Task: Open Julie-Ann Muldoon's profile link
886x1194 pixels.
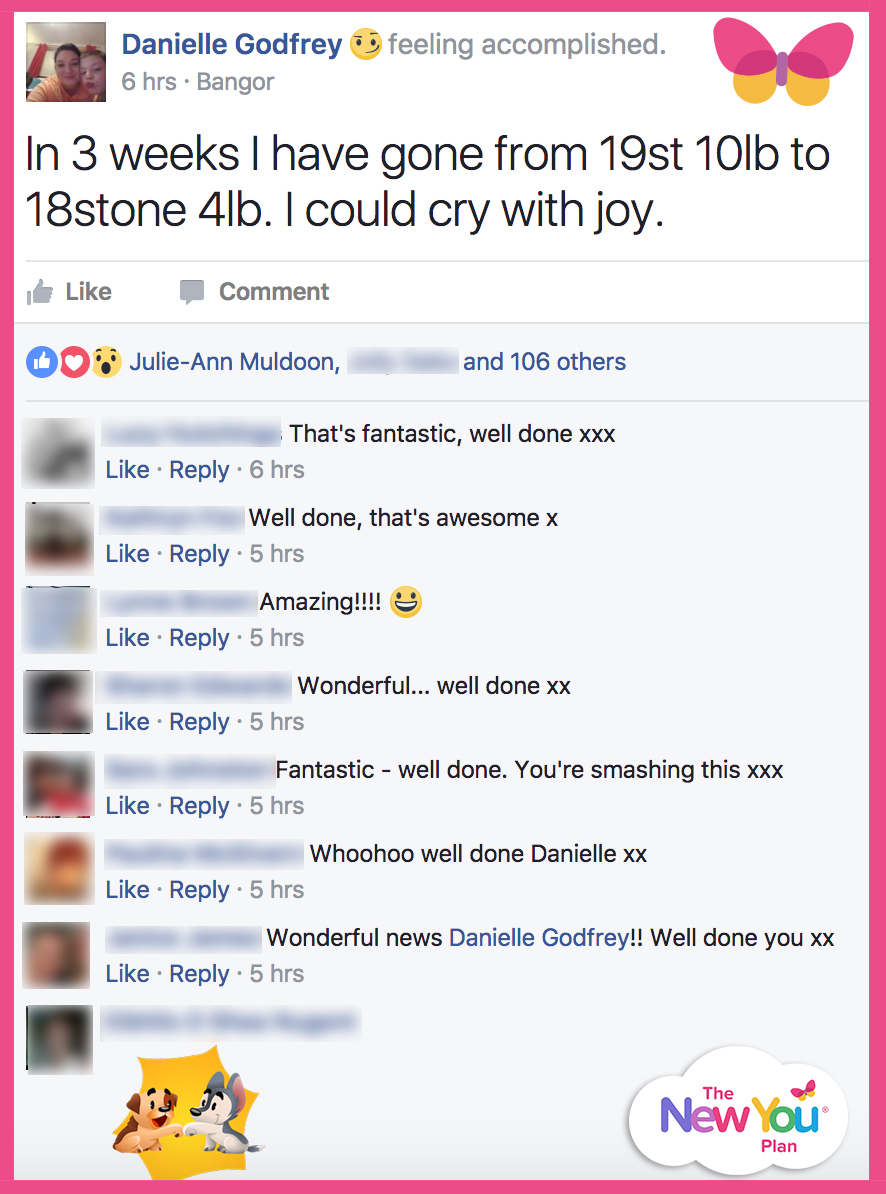Action: [234, 362]
